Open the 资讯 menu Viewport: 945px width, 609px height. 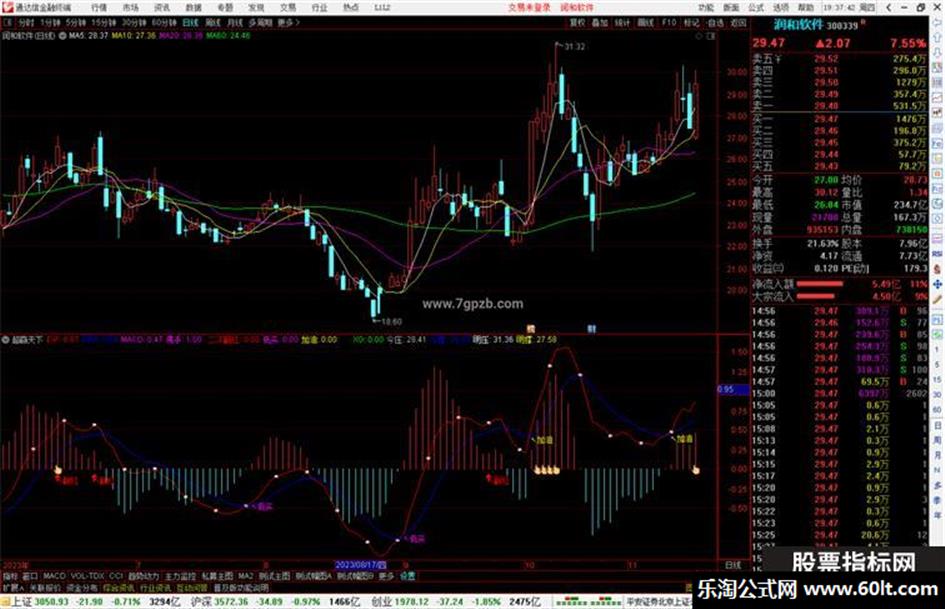162,8
